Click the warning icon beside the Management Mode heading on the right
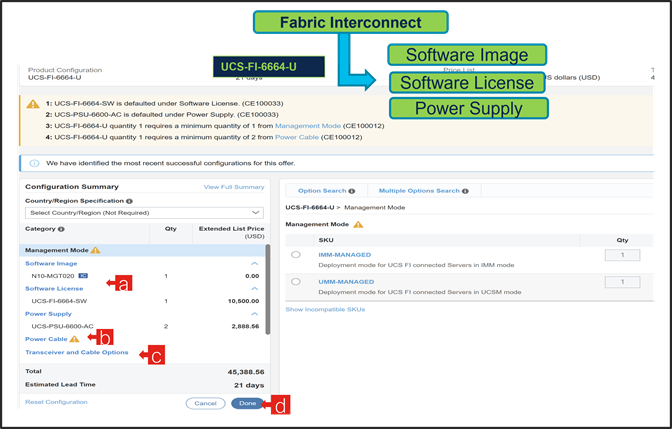 tap(358, 225)
